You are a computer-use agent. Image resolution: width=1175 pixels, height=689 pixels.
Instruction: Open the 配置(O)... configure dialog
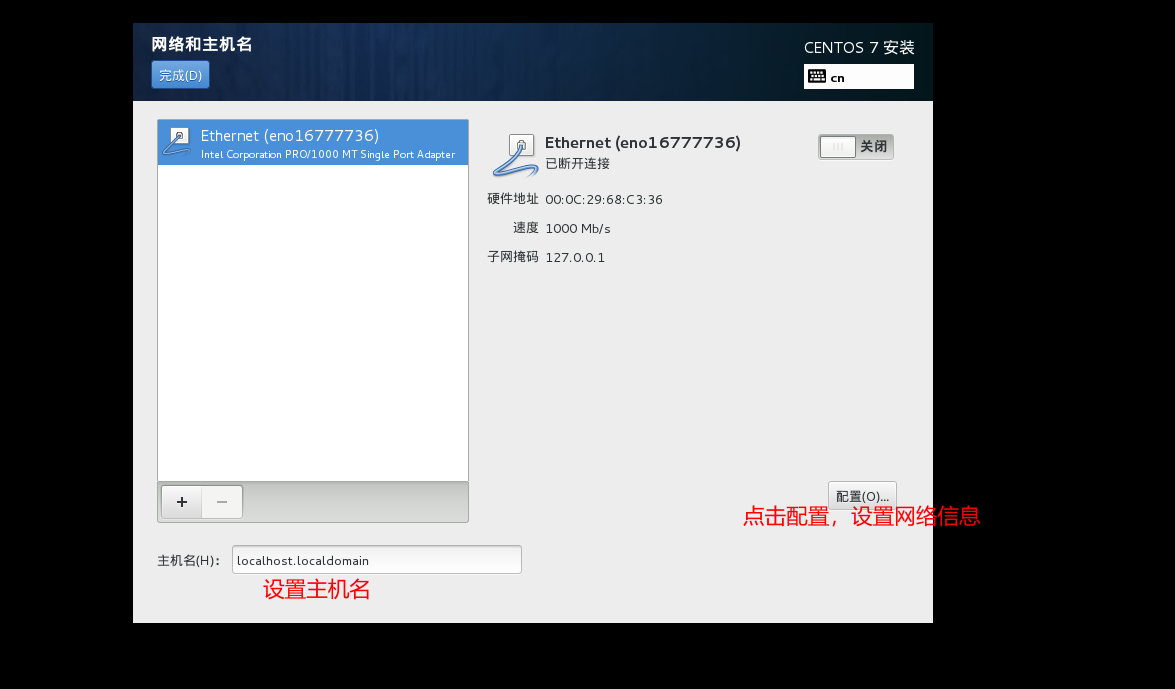tap(863, 496)
